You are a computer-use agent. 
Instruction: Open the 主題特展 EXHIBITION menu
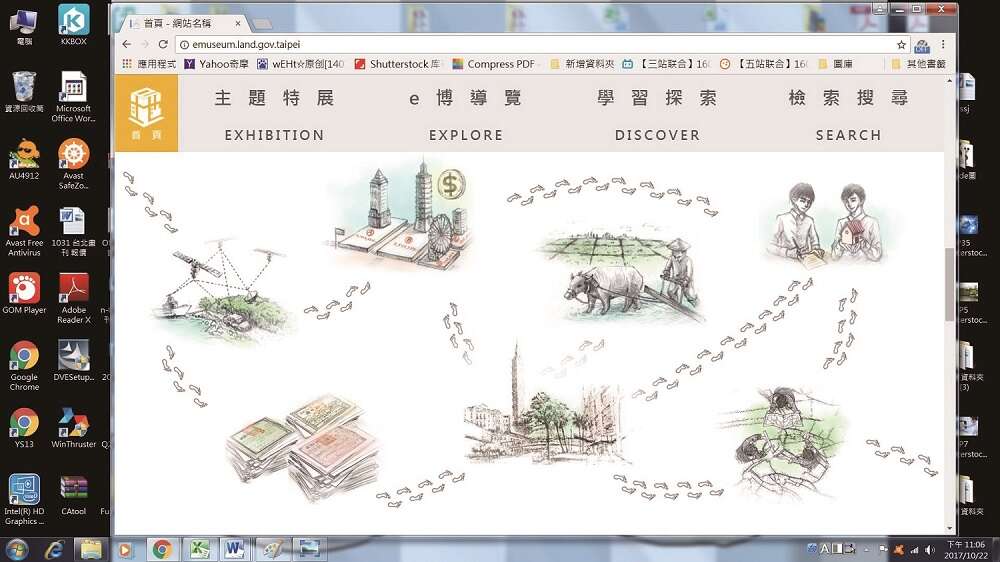click(x=274, y=115)
